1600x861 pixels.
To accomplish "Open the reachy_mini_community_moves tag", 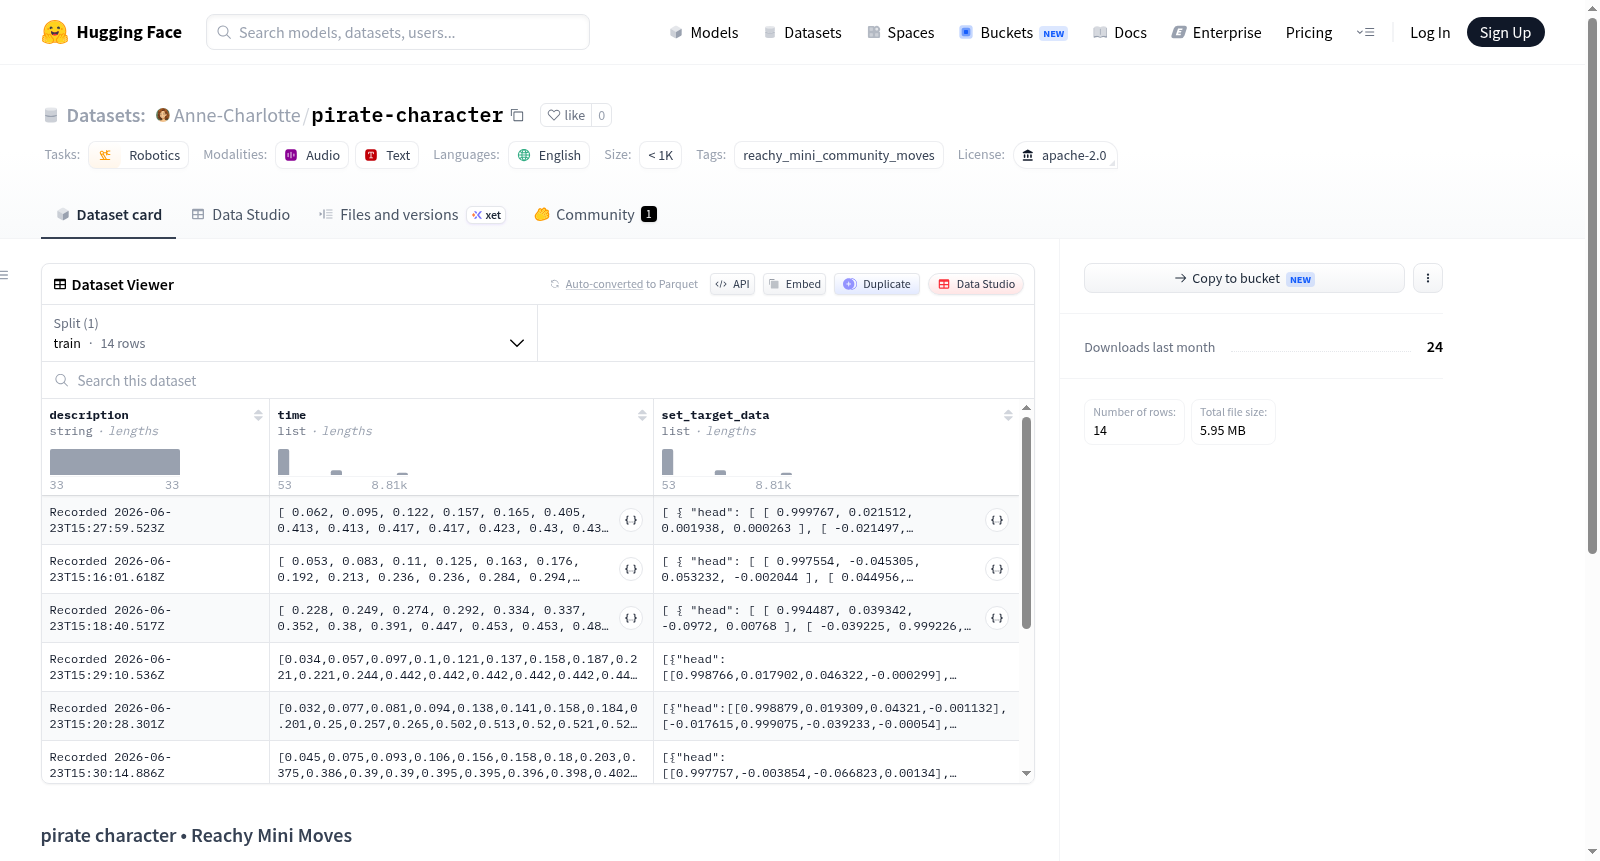I will click(x=839, y=155).
